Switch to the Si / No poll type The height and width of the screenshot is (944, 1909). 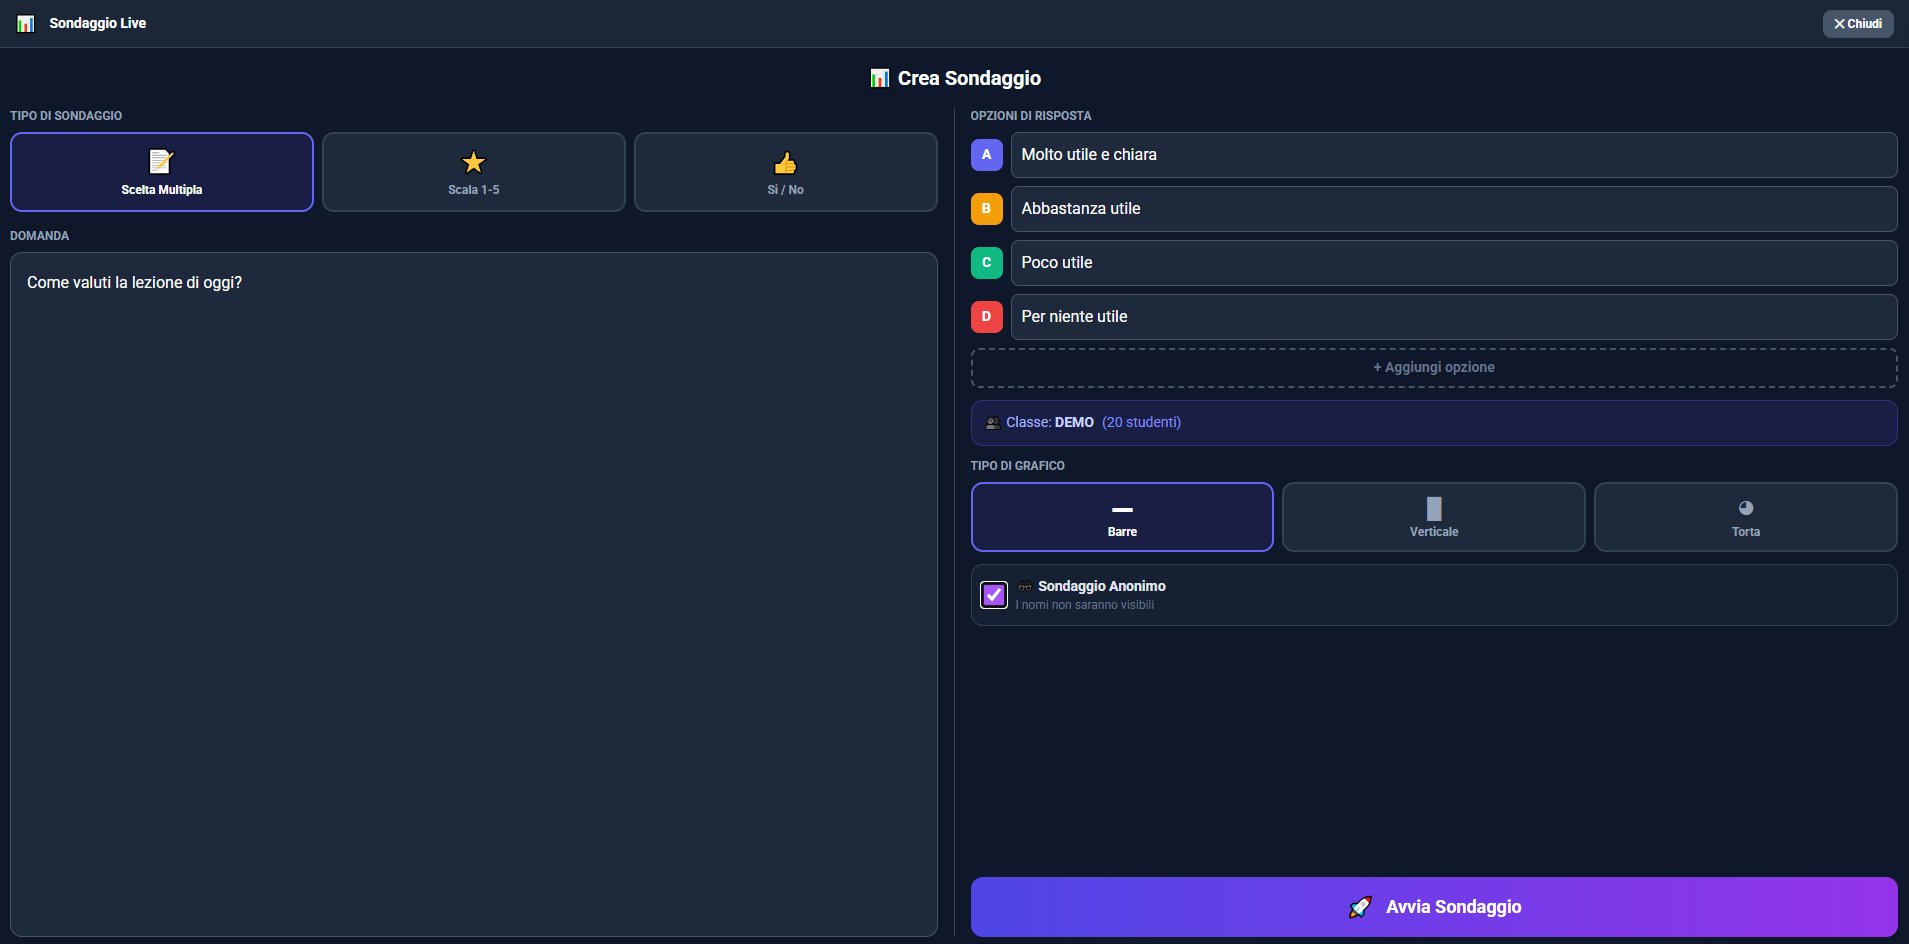[x=786, y=172]
